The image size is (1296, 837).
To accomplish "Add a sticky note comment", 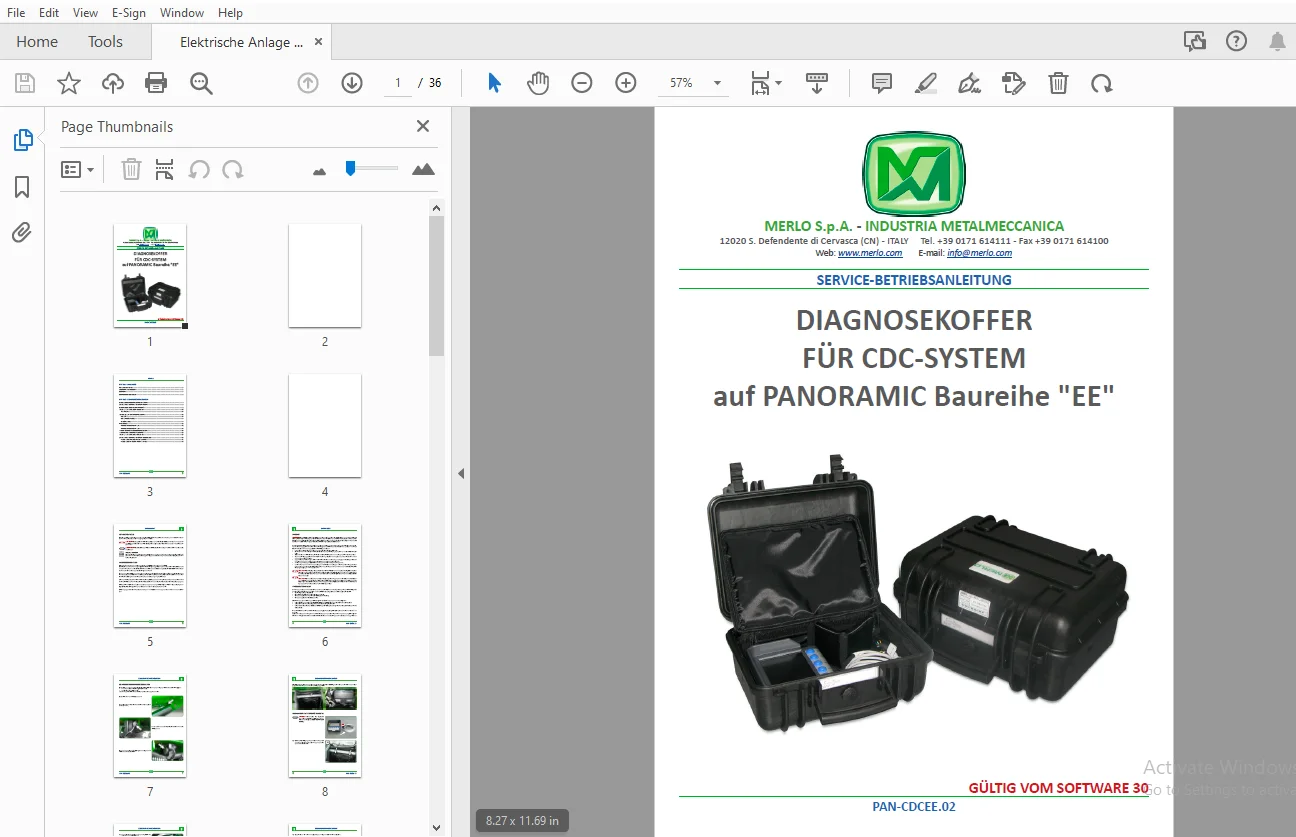I will (x=881, y=83).
